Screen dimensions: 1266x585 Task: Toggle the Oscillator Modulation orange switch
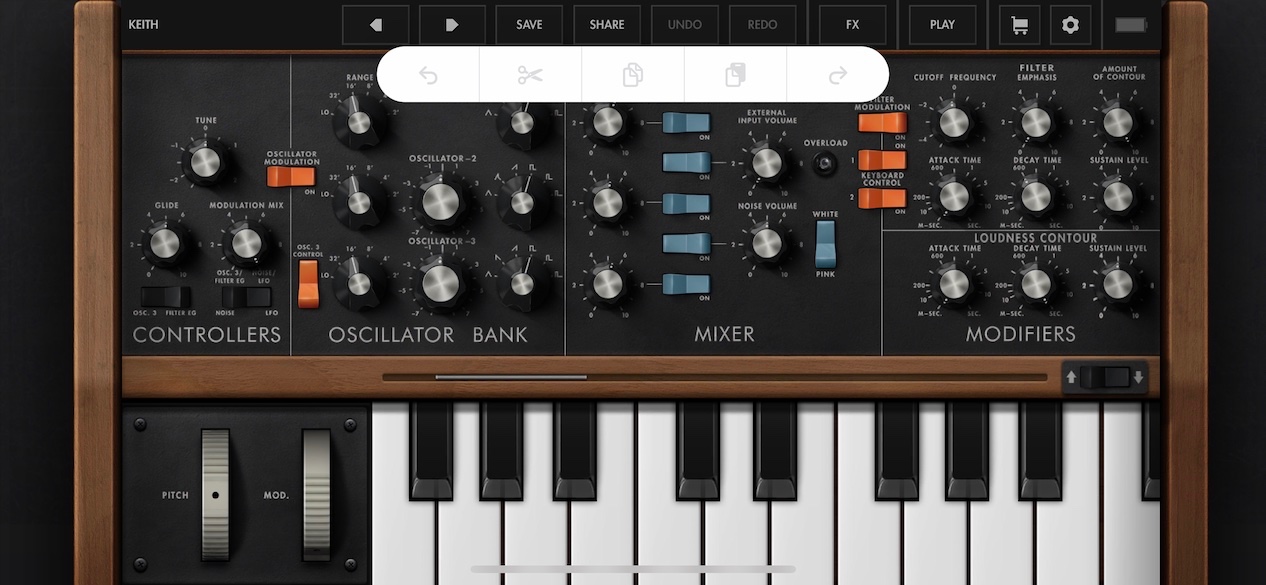(290, 176)
